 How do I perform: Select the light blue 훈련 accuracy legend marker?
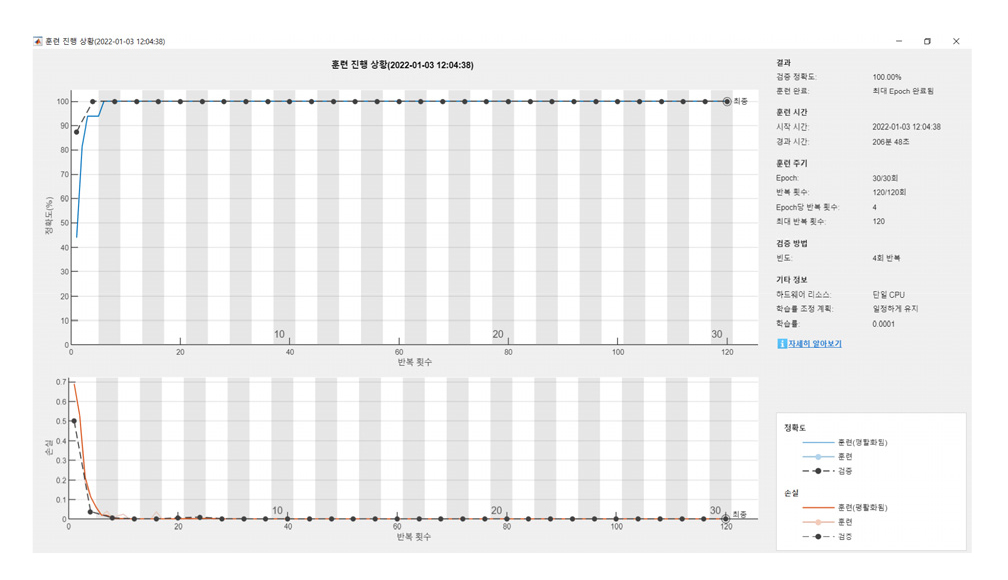click(x=817, y=456)
